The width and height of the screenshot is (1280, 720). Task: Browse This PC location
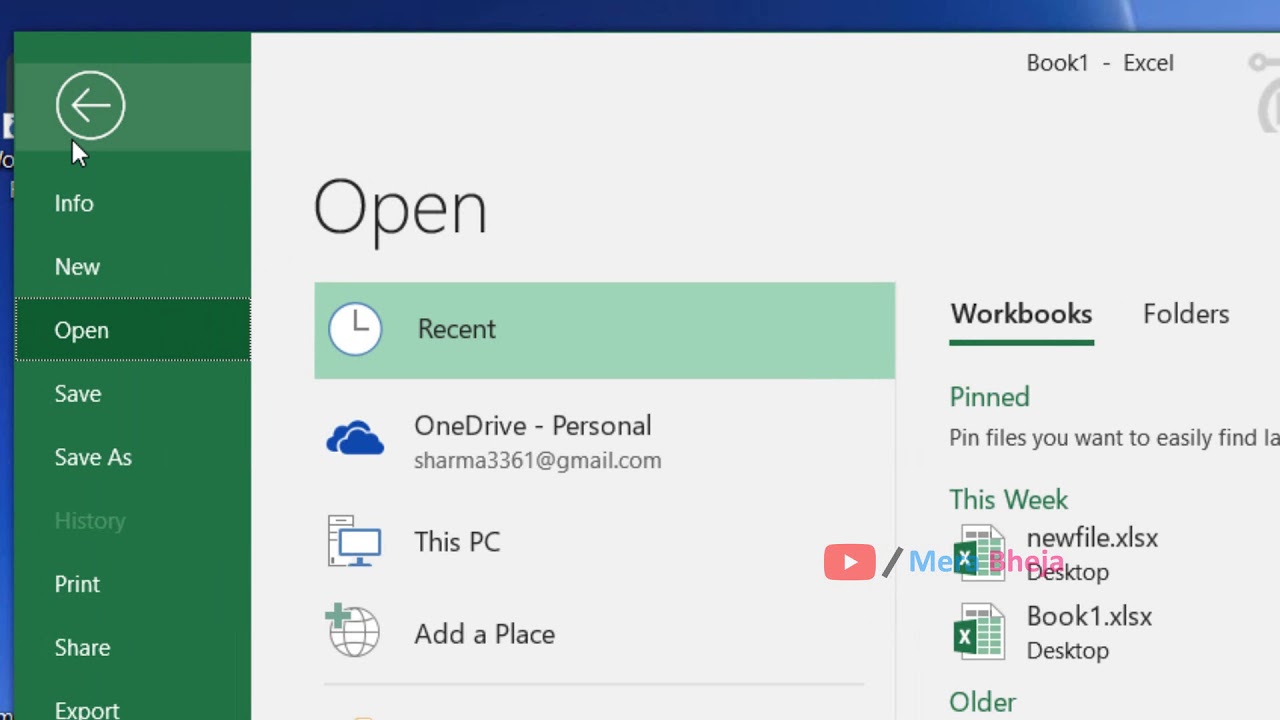pos(457,542)
